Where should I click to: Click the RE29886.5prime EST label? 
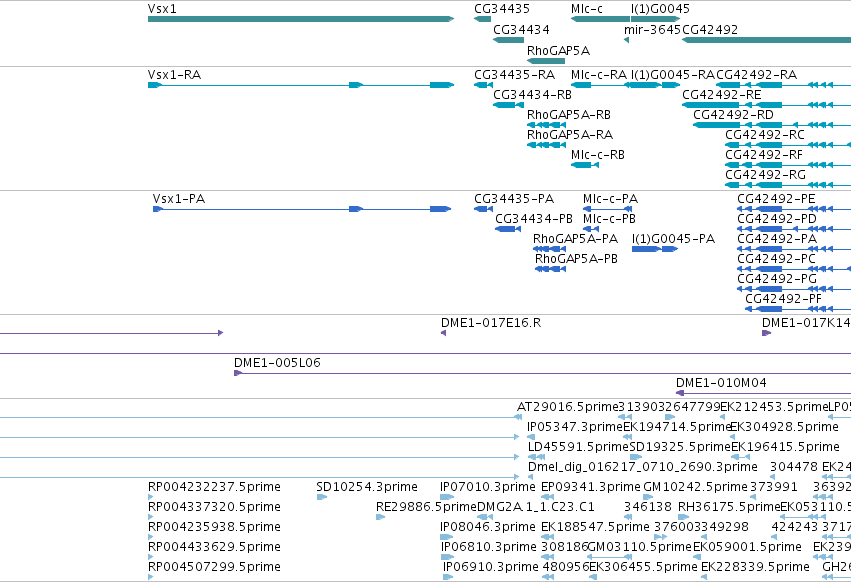click(426, 507)
